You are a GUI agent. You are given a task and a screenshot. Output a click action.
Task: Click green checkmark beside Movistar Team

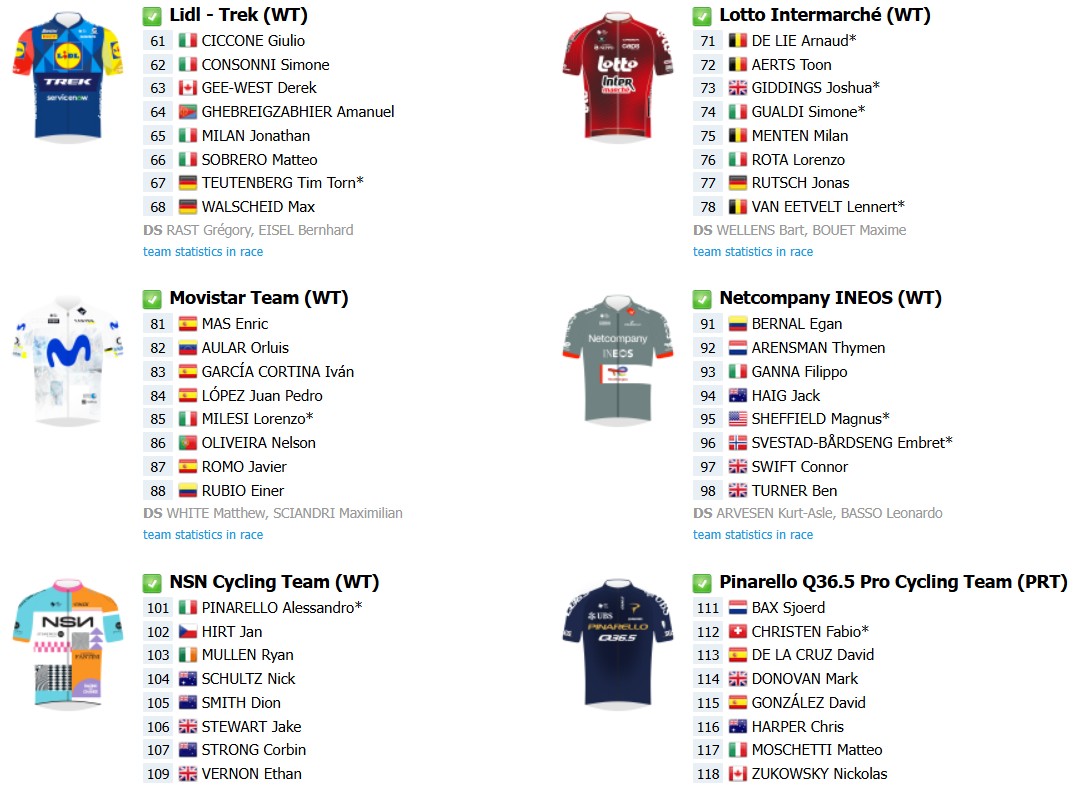[152, 299]
